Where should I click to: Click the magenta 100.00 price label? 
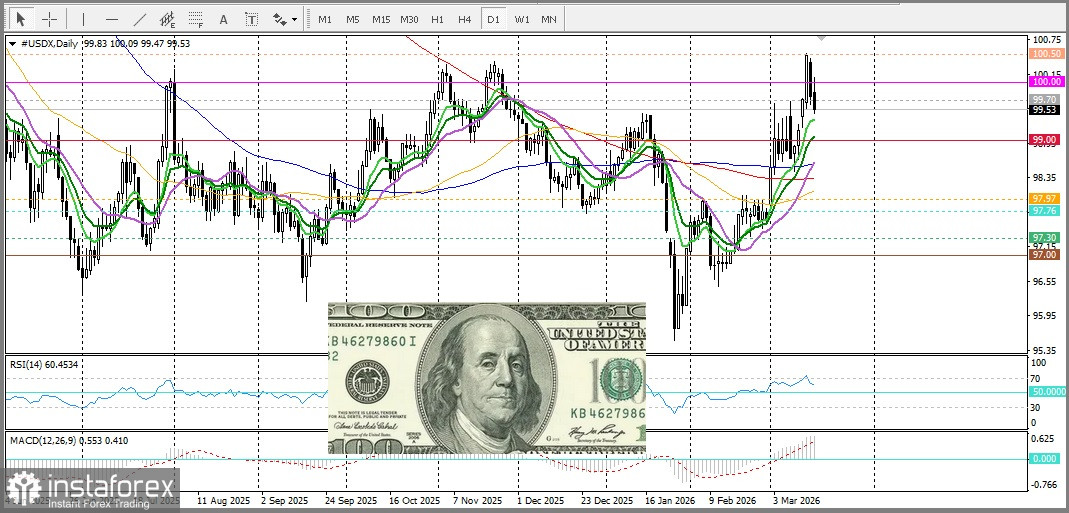pyautogui.click(x=1047, y=81)
